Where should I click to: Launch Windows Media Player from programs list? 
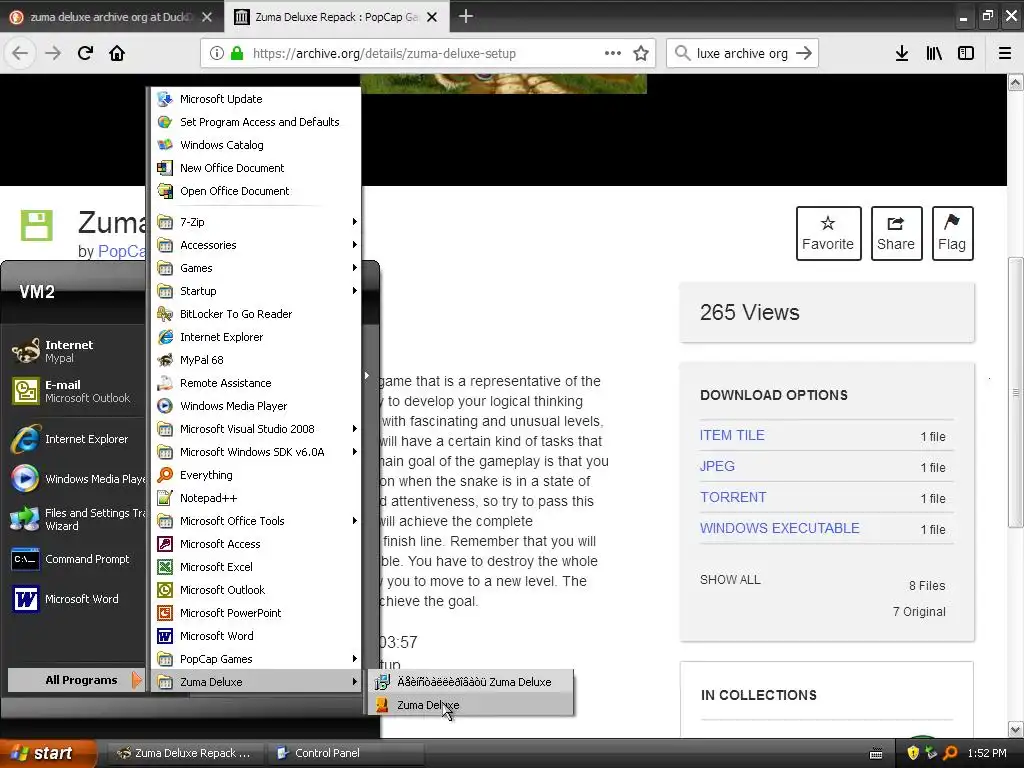pos(256,406)
